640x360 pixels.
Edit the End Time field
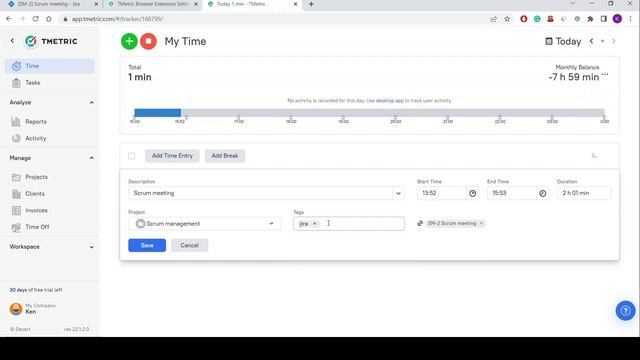click(512, 193)
